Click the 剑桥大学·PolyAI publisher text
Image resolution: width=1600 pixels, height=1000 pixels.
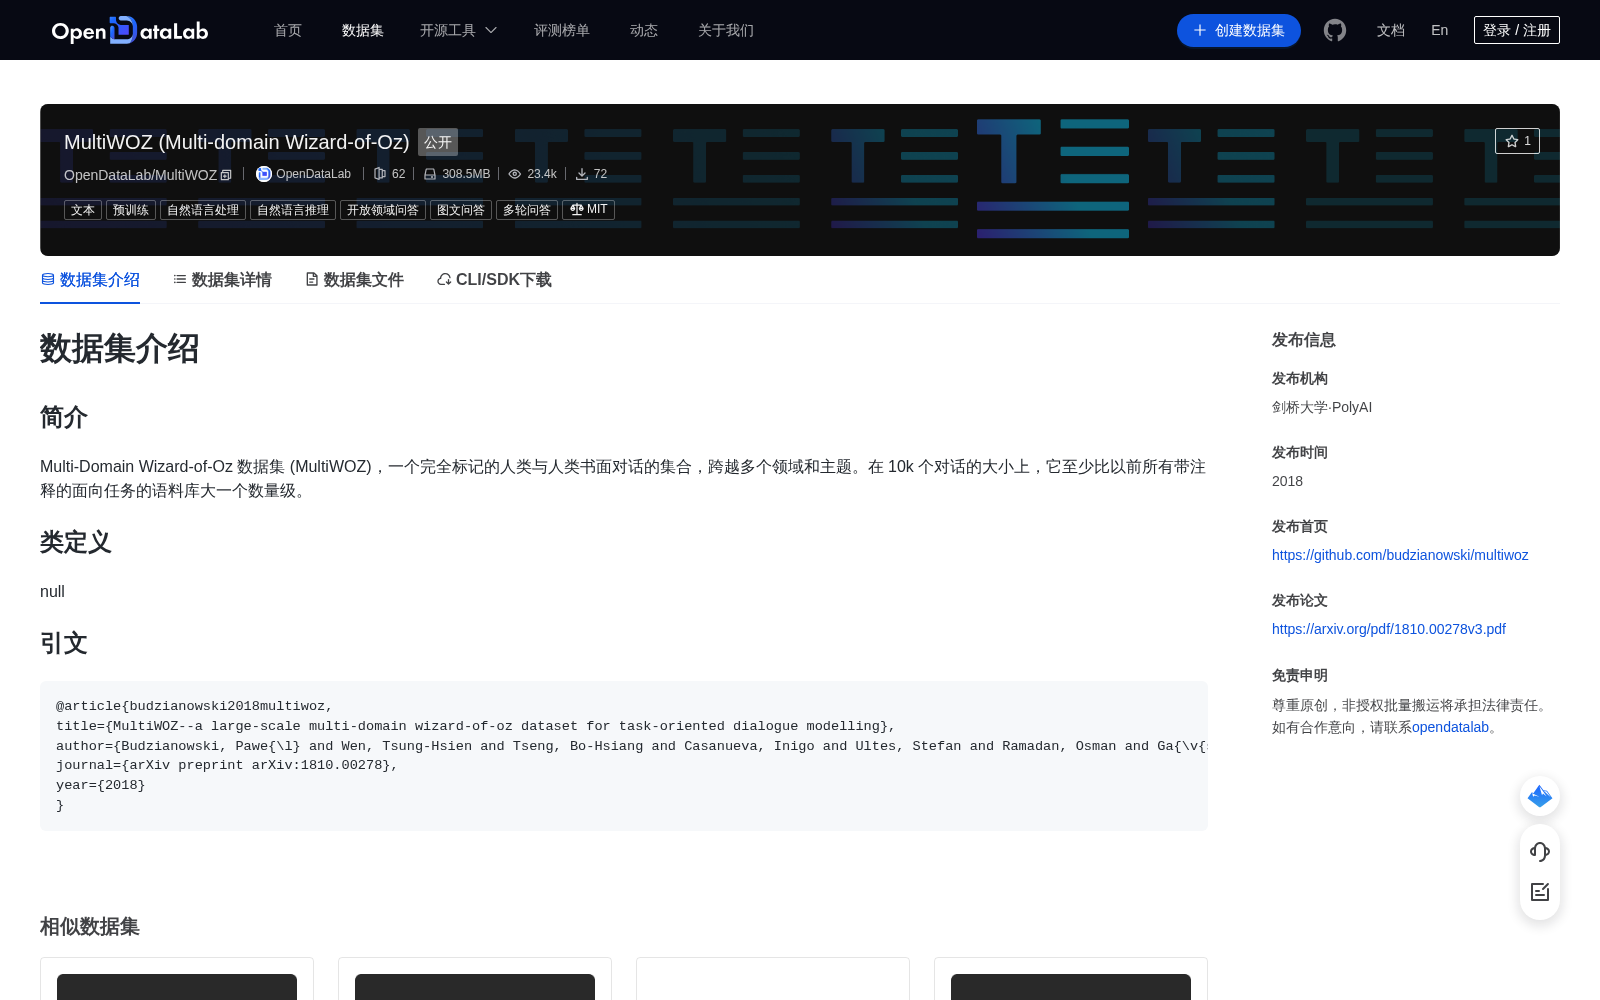[1322, 407]
